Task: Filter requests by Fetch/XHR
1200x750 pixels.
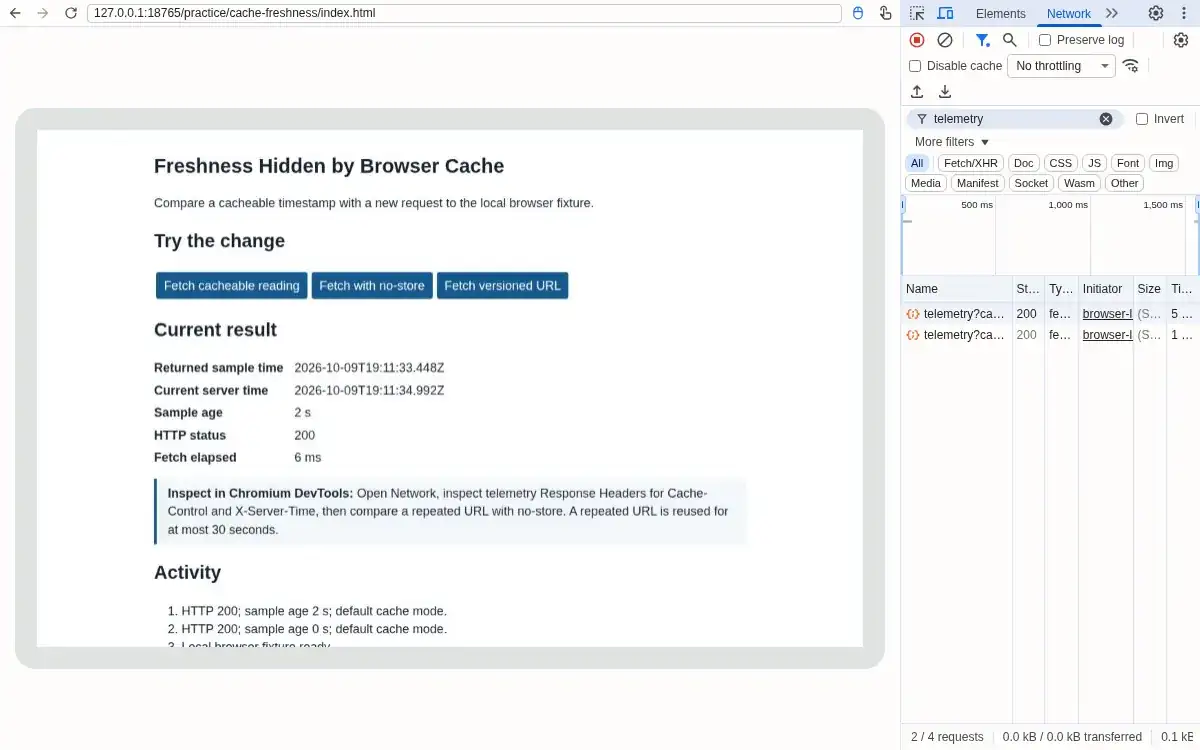Action: [x=971, y=163]
